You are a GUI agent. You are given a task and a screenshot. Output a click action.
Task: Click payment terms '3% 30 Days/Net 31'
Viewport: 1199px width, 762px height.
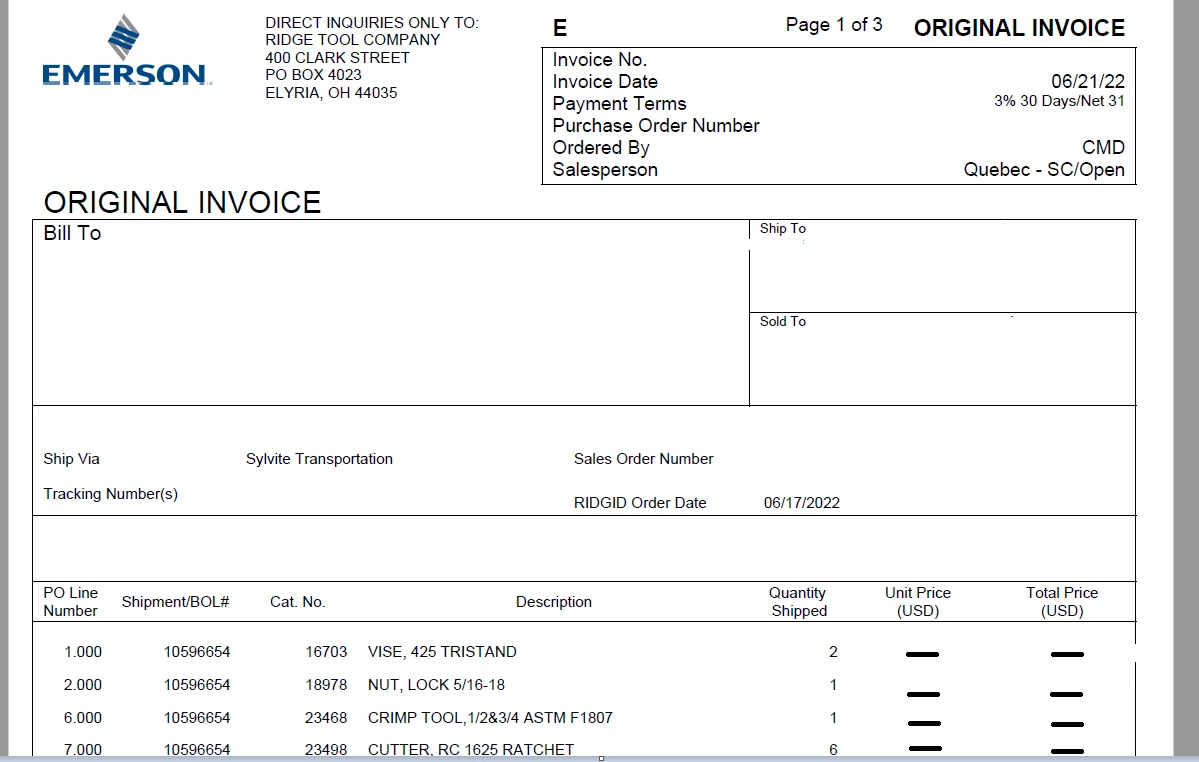(1059, 101)
